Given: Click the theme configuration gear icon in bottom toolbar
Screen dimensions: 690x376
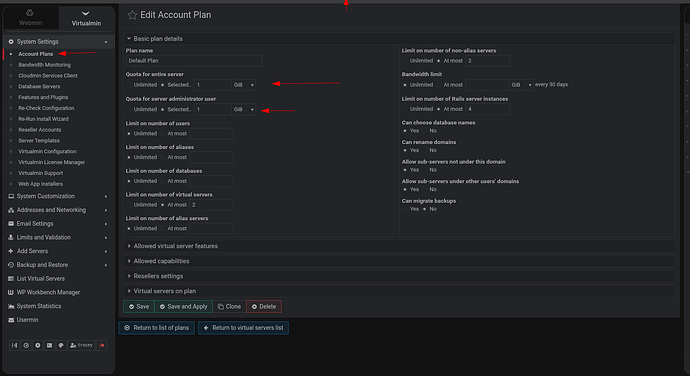Looking at the screenshot, I should [x=38, y=345].
